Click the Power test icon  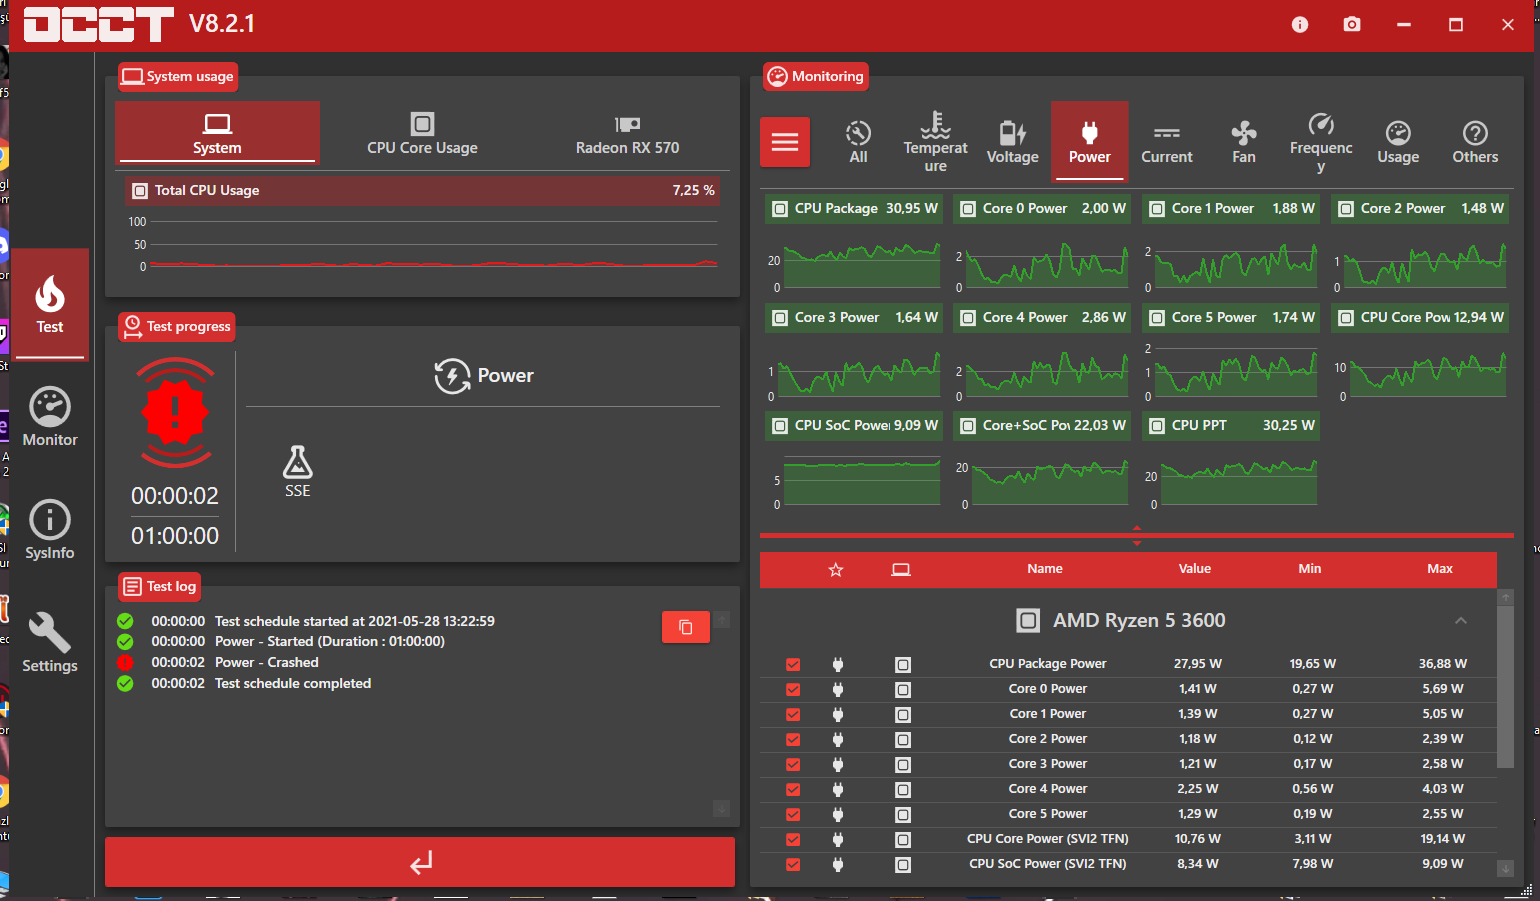(452, 376)
